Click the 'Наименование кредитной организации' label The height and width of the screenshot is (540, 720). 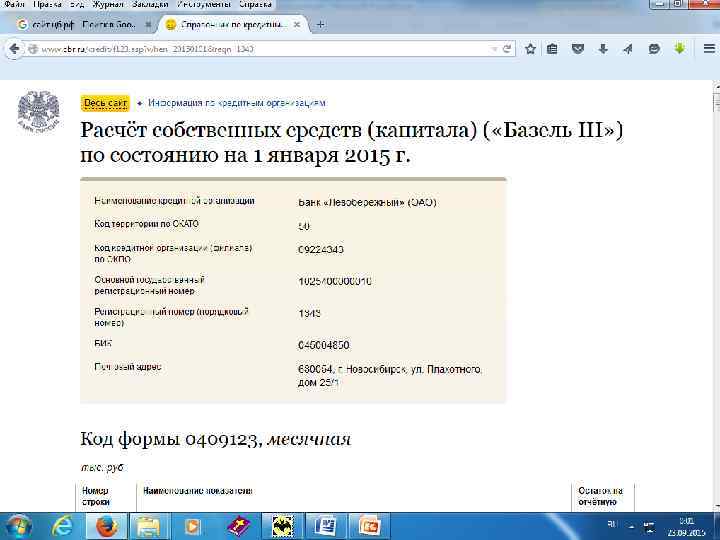(x=174, y=201)
